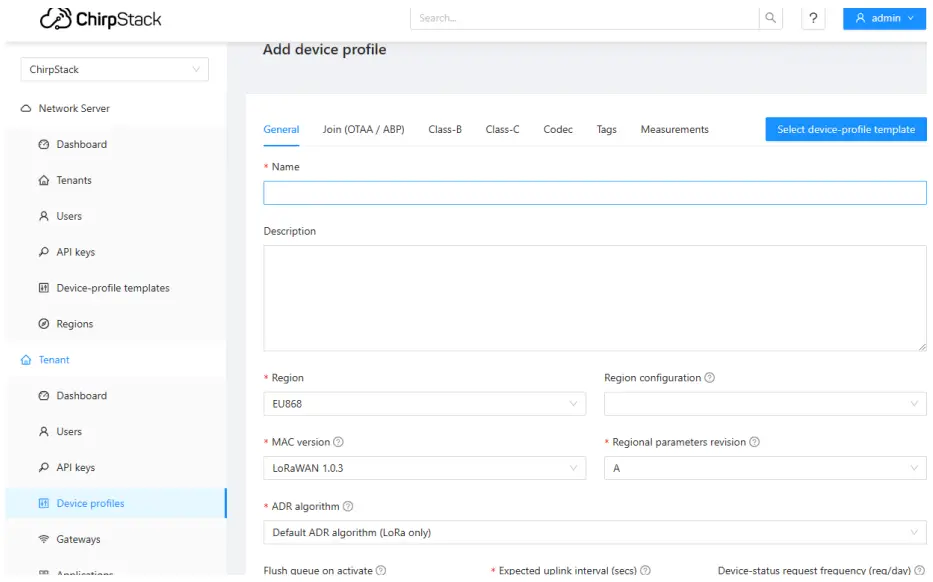Click the Region configuration help icon
This screenshot has width=933, height=582.
tap(709, 378)
